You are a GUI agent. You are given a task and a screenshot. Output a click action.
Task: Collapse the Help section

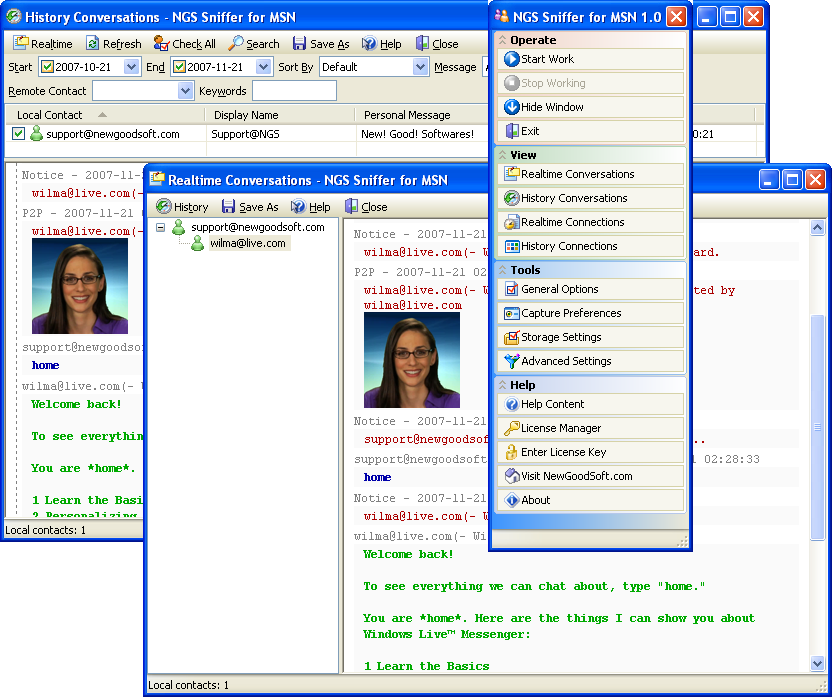[x=502, y=385]
